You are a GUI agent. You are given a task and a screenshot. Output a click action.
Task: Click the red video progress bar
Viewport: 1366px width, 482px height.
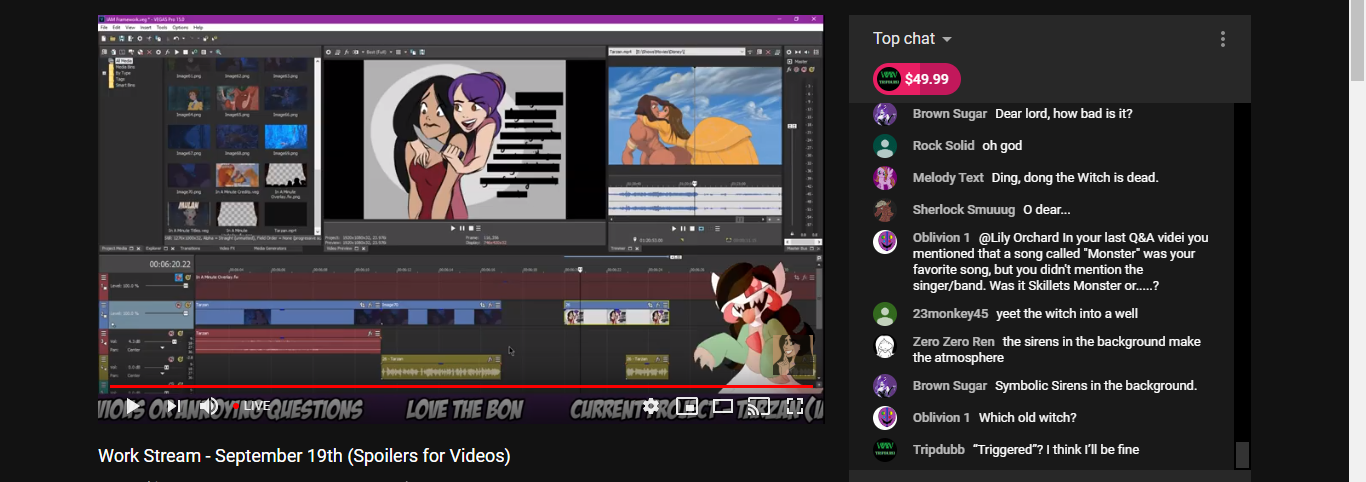click(460, 386)
